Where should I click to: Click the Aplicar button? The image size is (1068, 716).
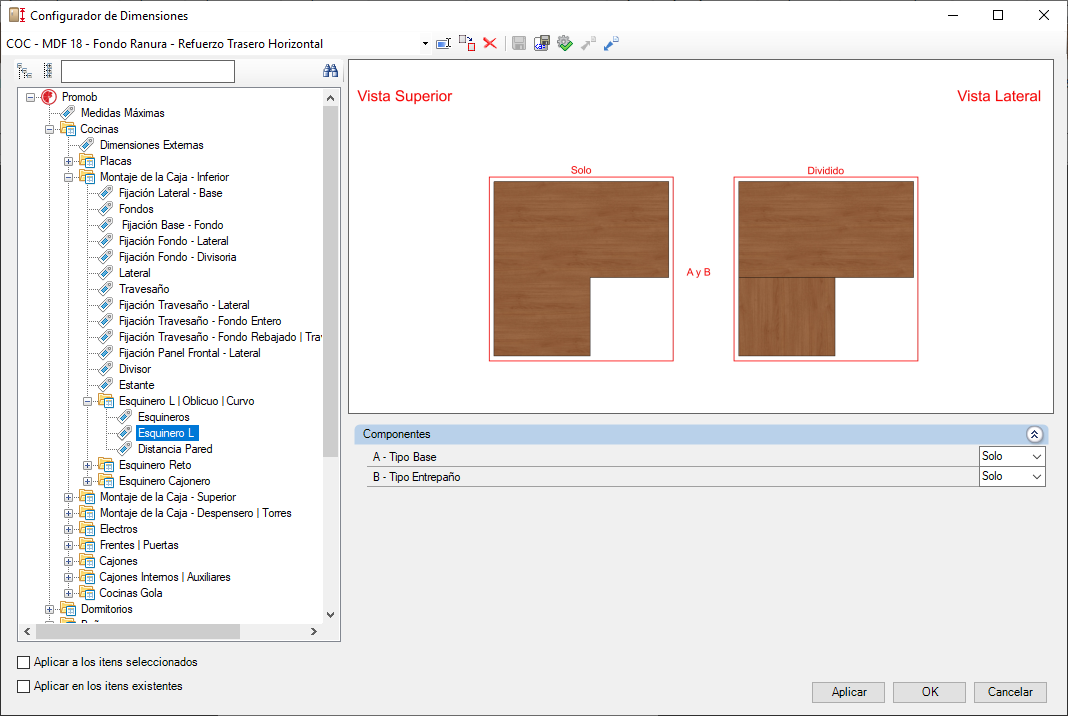[x=849, y=692]
